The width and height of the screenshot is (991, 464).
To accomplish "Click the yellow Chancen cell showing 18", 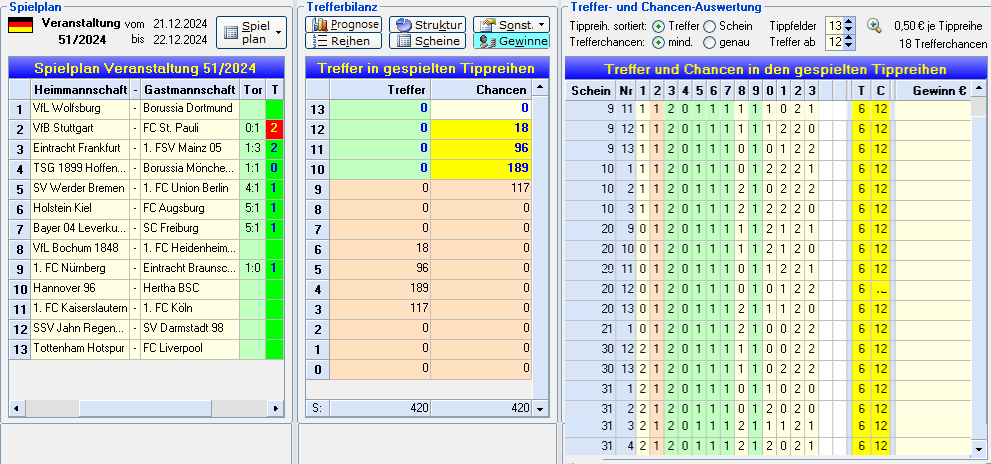I will pos(482,128).
